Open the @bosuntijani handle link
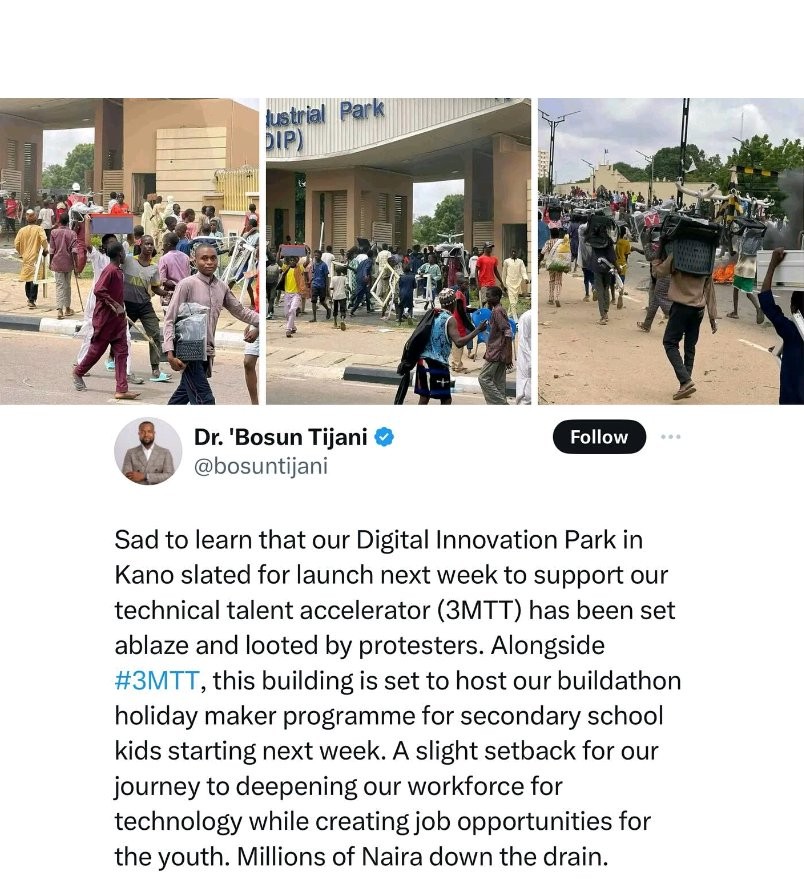This screenshot has height=893, width=804. click(261, 466)
